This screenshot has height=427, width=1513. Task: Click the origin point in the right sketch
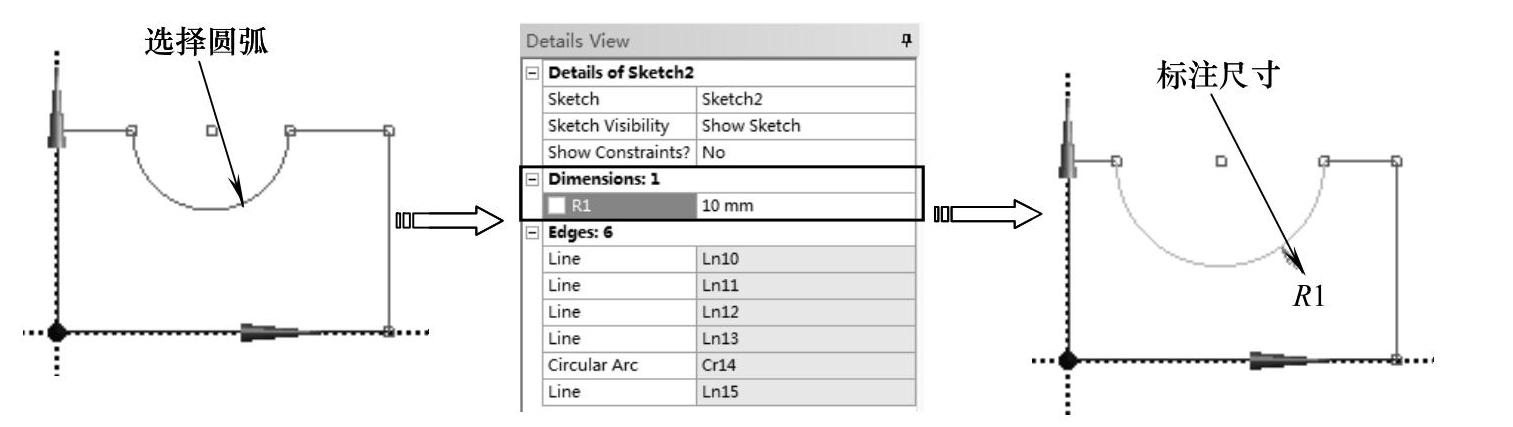[1069, 360]
